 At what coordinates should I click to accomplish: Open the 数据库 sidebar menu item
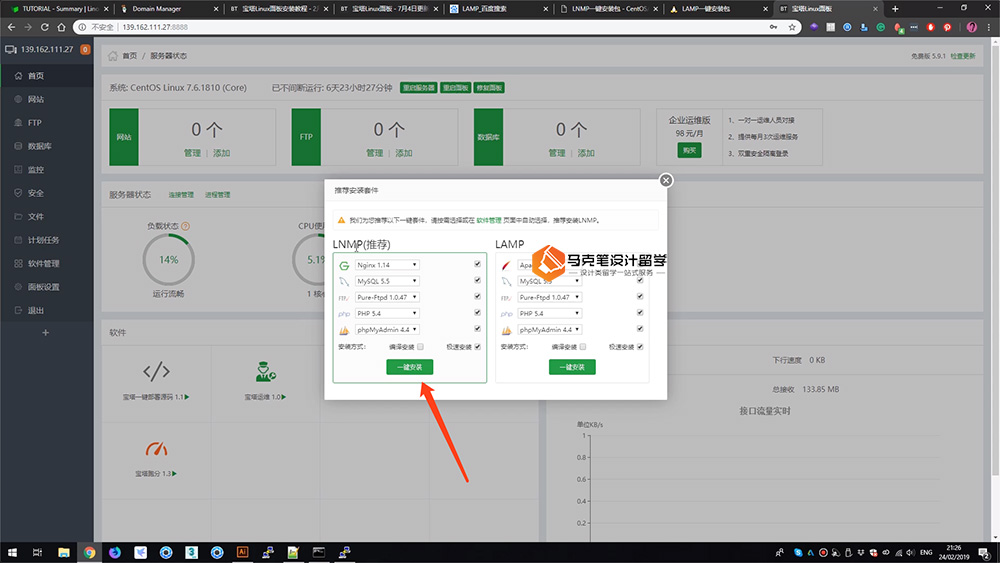(x=47, y=146)
